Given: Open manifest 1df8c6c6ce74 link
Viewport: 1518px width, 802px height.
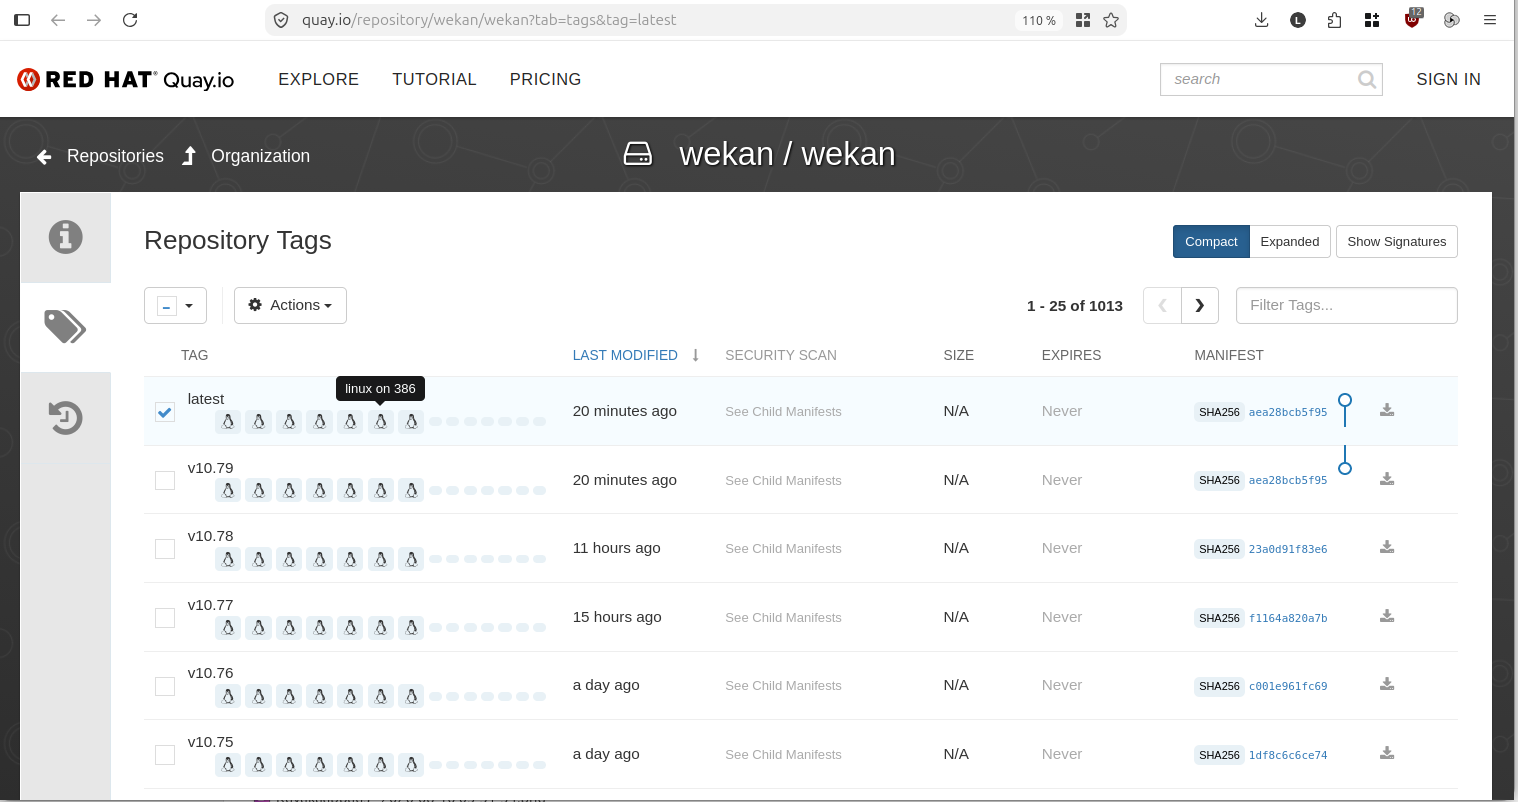Looking at the screenshot, I should (1288, 755).
